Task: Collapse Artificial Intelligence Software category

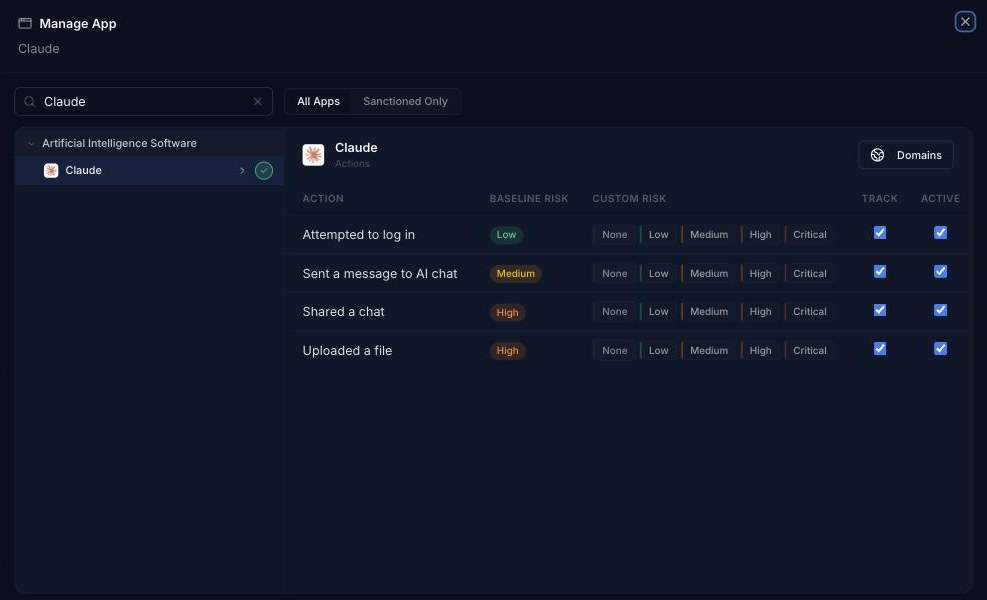Action: (31, 144)
